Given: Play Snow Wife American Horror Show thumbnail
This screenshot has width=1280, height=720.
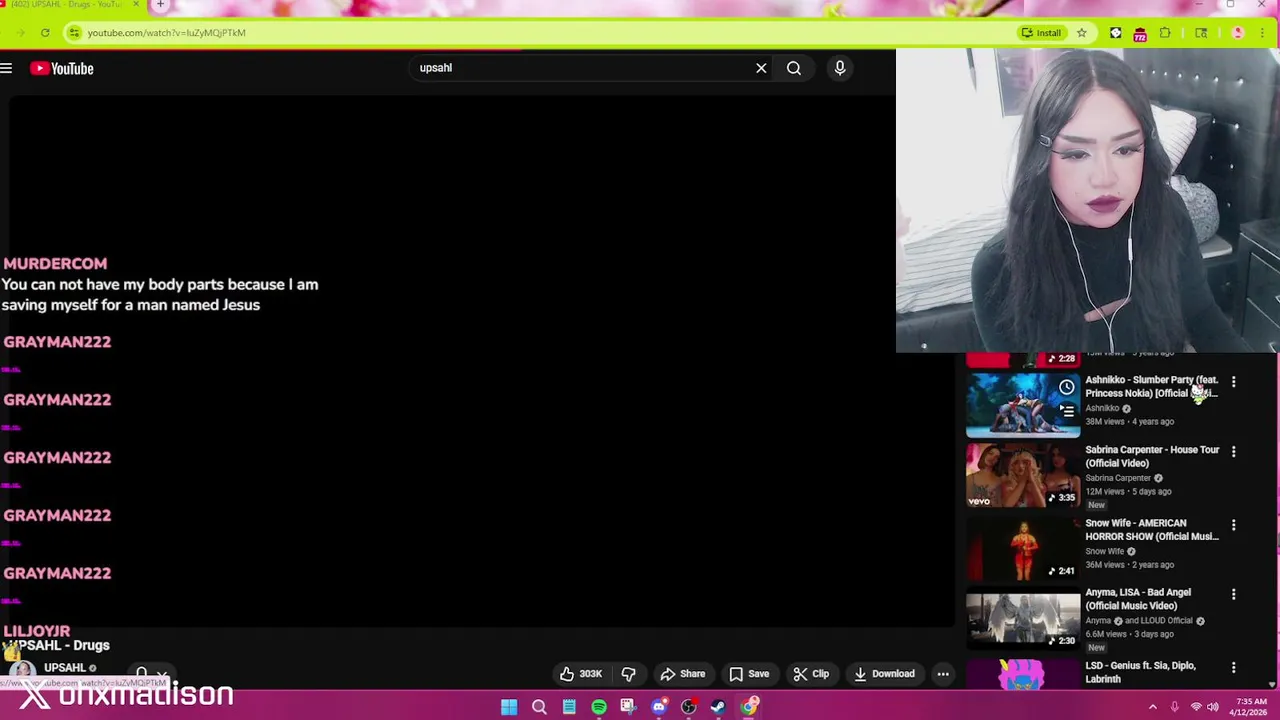Looking at the screenshot, I should (x=1022, y=549).
